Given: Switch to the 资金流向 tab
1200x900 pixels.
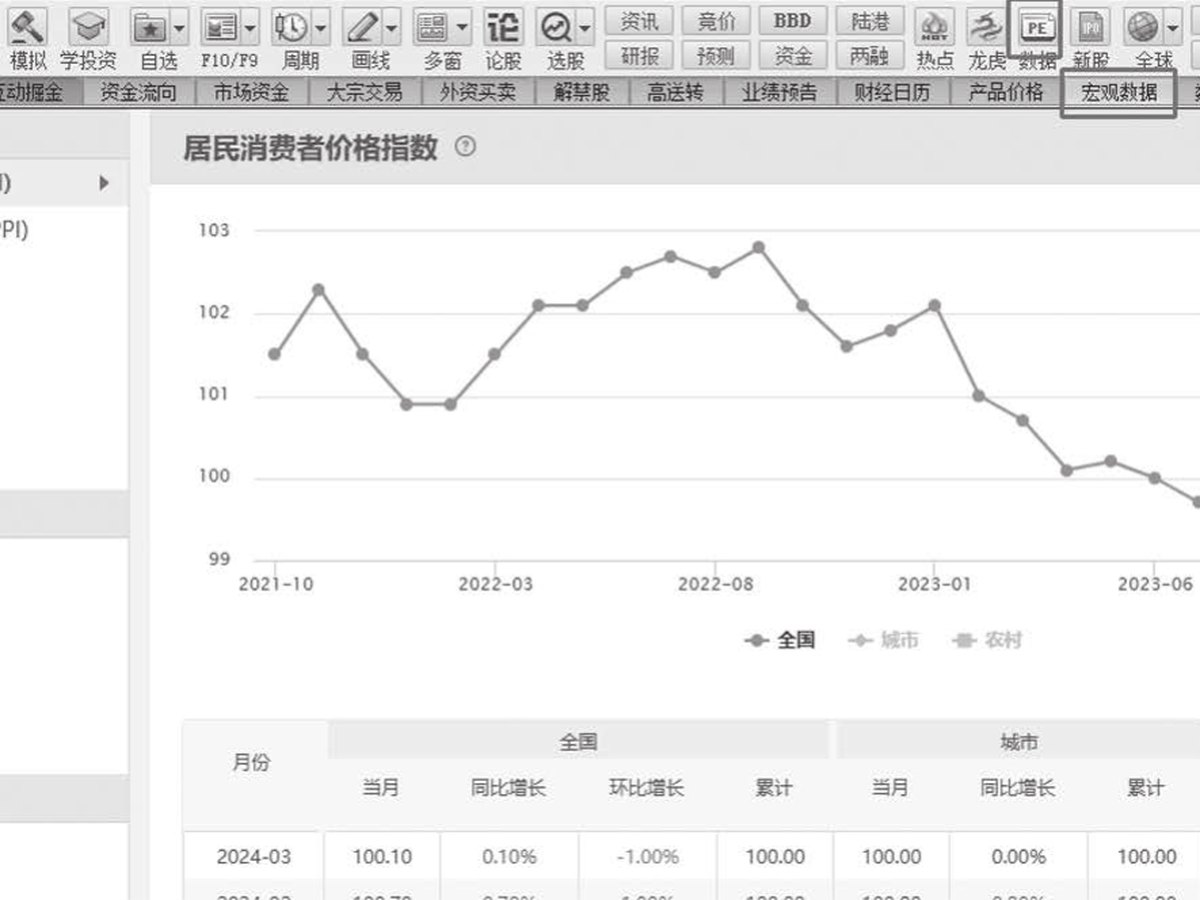Looking at the screenshot, I should [x=139, y=93].
